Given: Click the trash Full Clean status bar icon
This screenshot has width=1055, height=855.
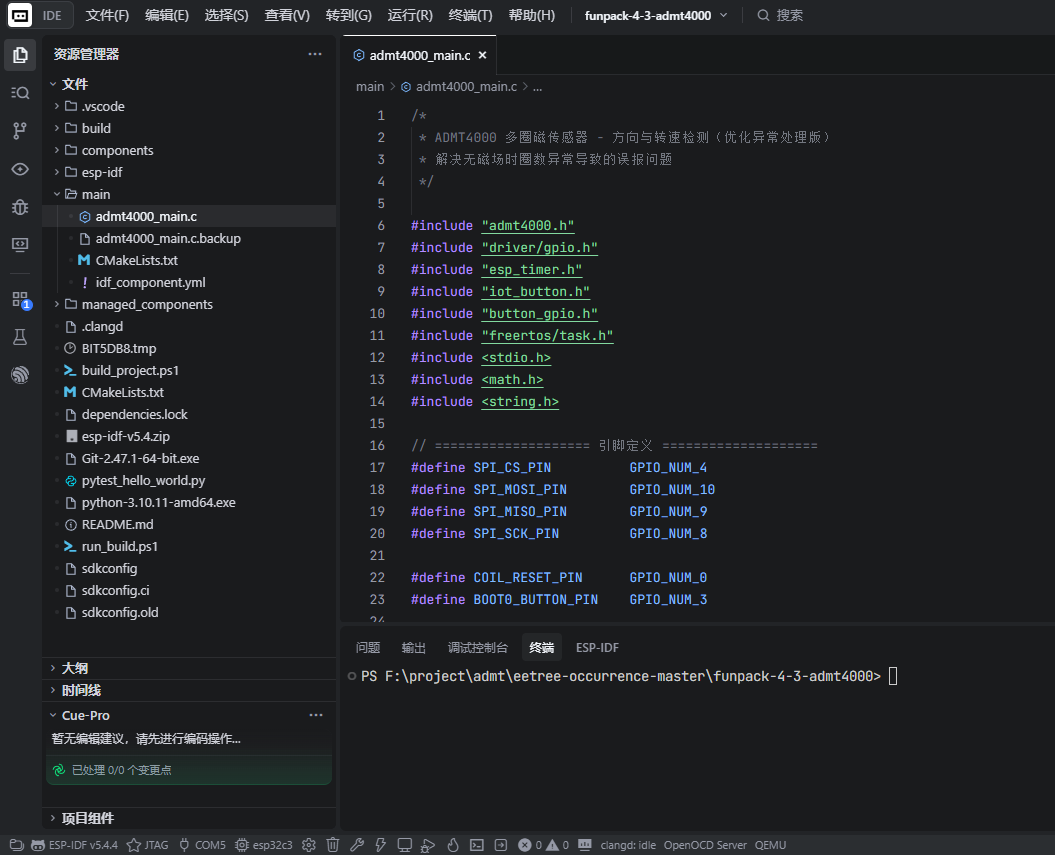Looking at the screenshot, I should 332,845.
